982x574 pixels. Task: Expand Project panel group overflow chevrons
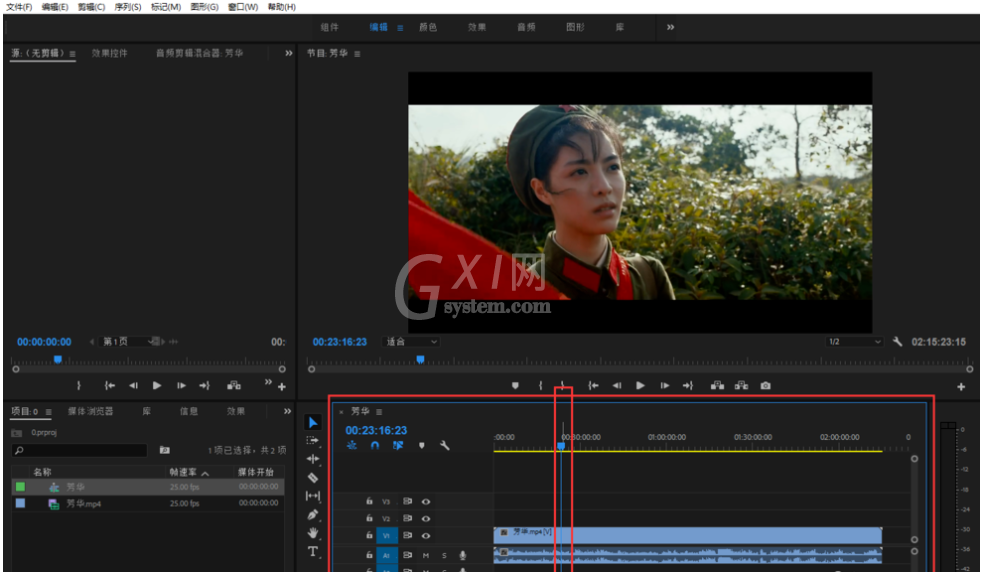pyautogui.click(x=287, y=411)
